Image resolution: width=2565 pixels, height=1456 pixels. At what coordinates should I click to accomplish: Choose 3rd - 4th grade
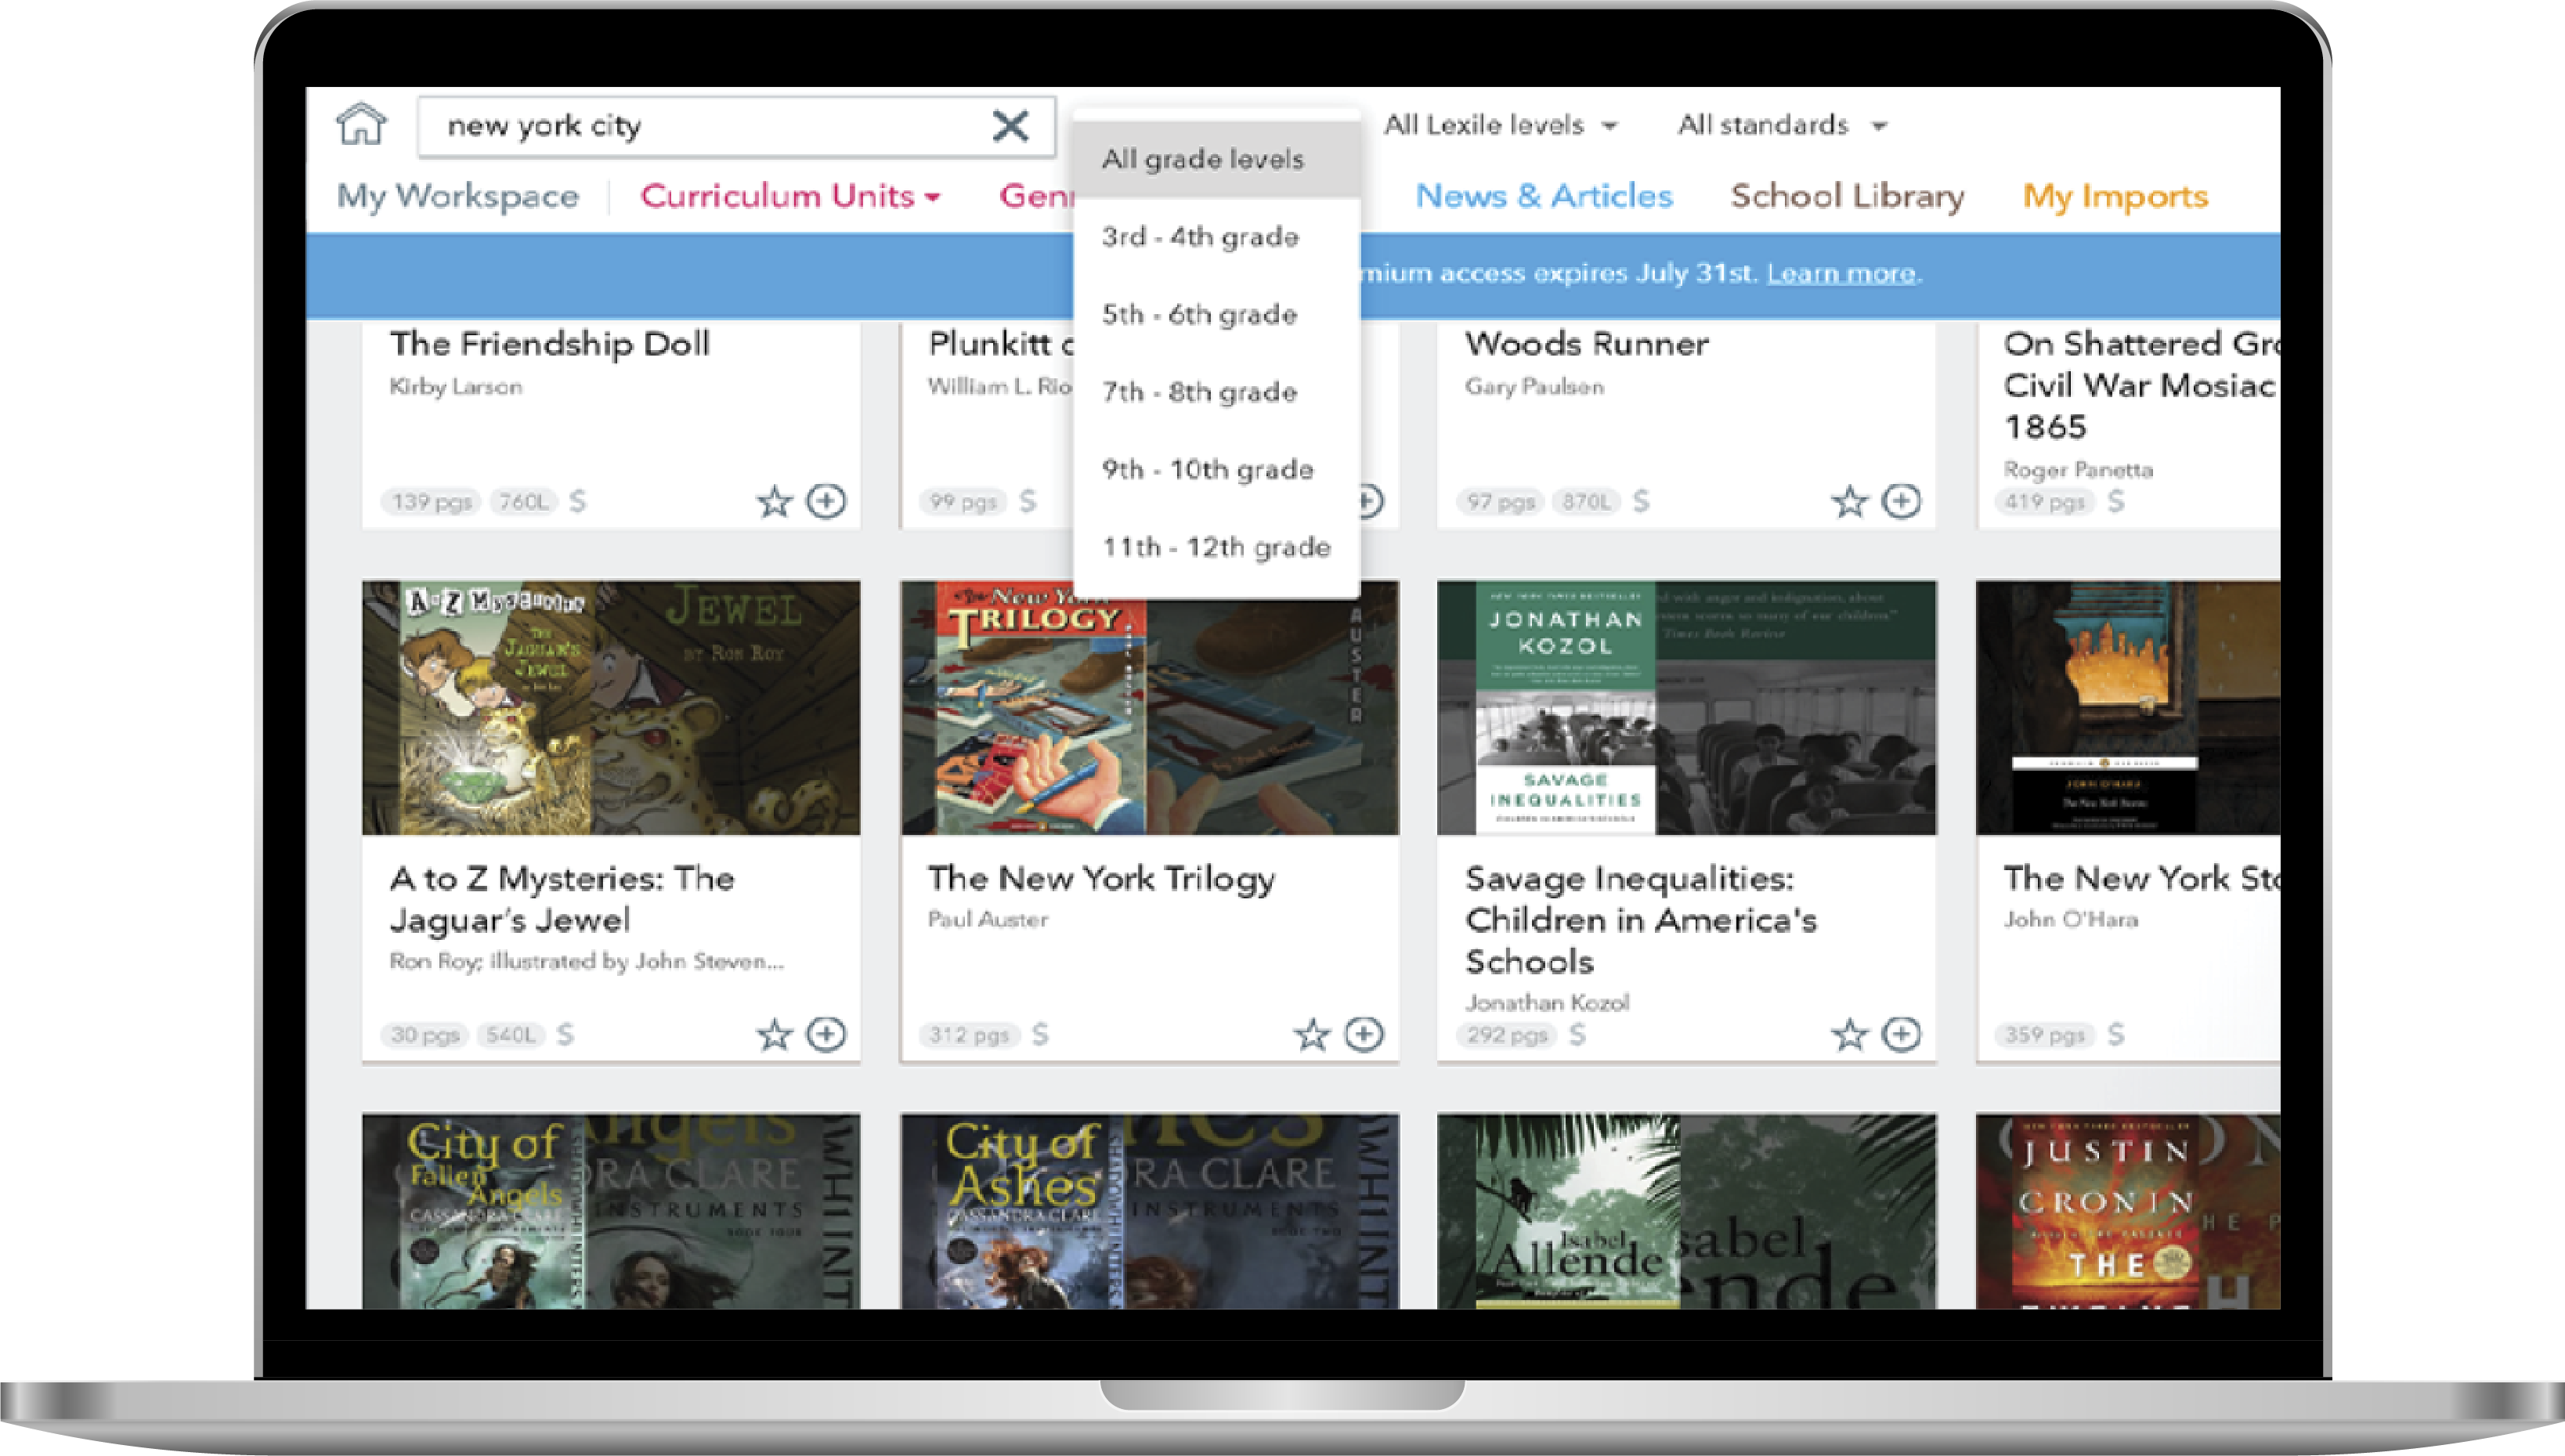pos(1216,237)
